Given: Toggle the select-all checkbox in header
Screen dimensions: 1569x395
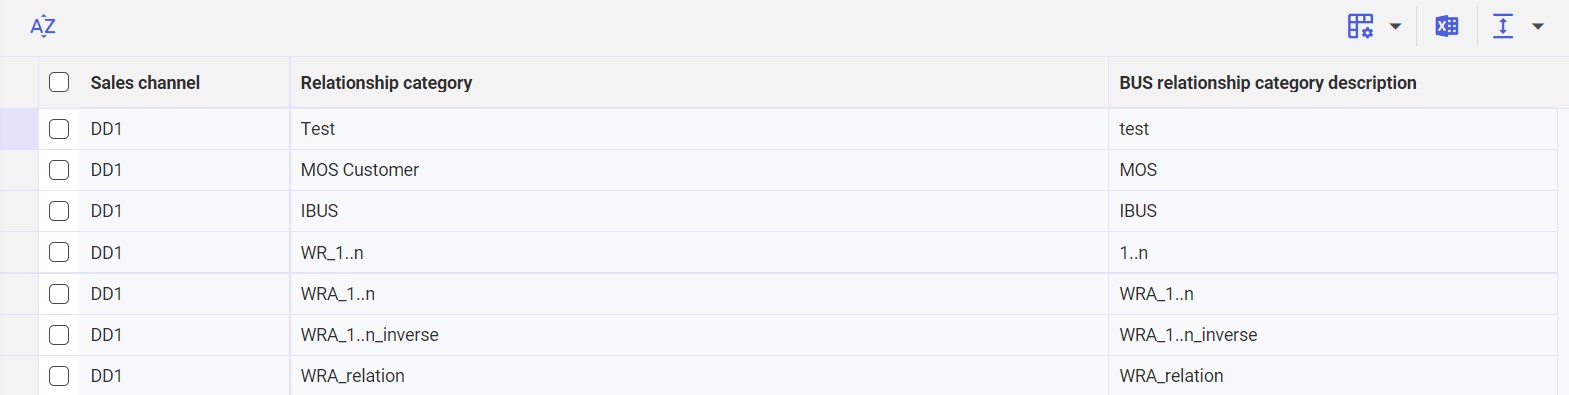Looking at the screenshot, I should (x=59, y=82).
